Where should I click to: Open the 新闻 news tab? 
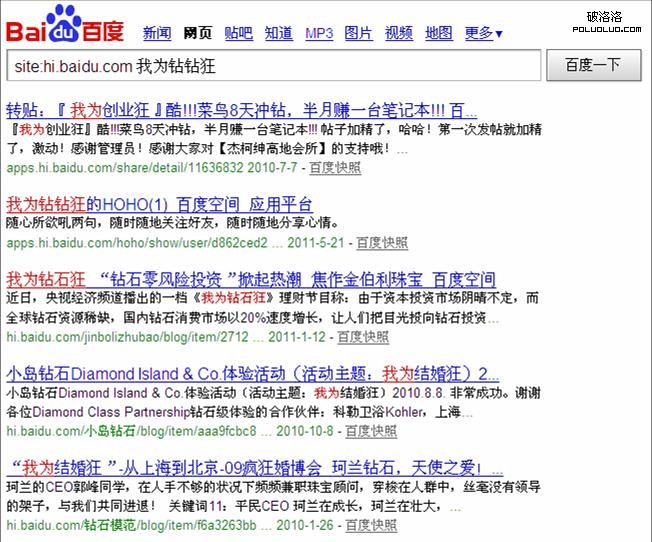[x=157, y=33]
